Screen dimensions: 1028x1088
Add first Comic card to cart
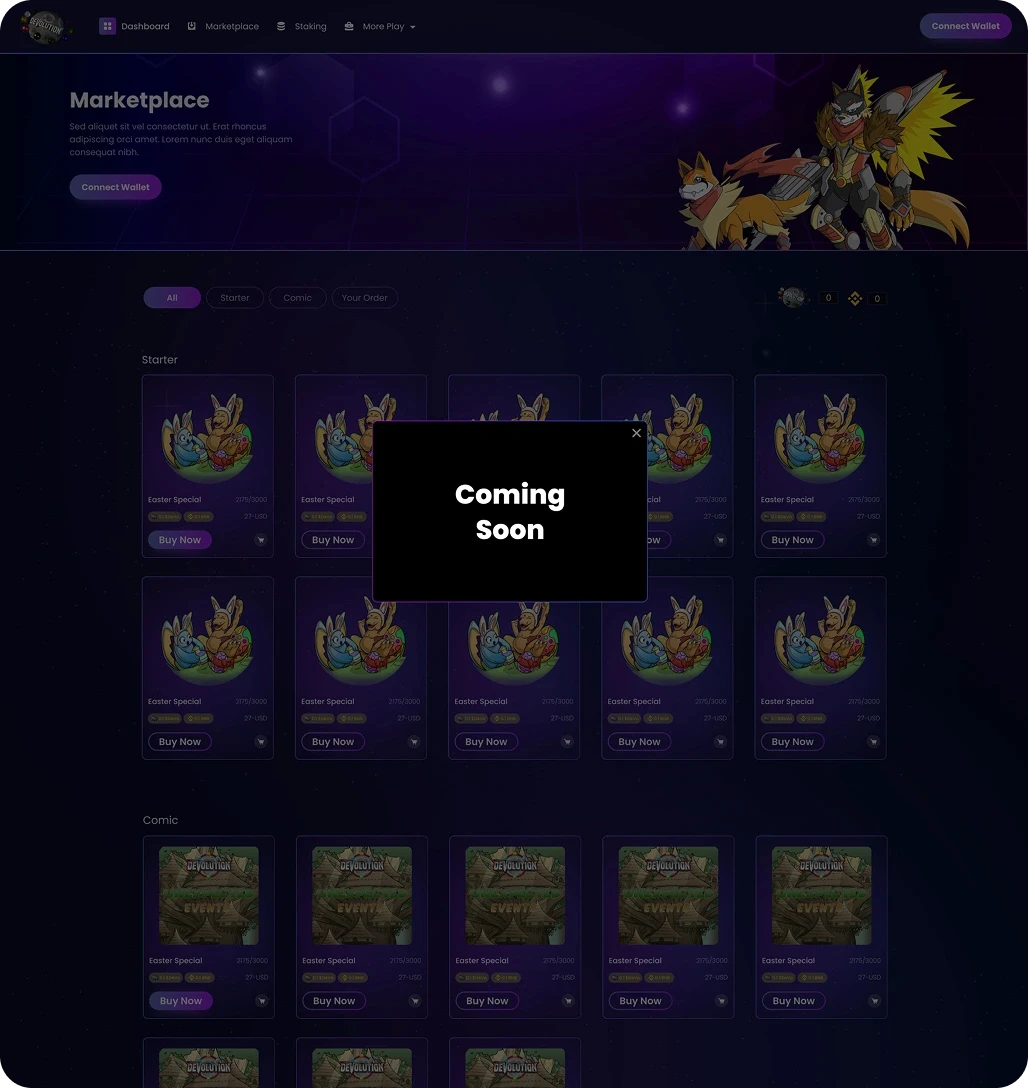click(262, 1001)
